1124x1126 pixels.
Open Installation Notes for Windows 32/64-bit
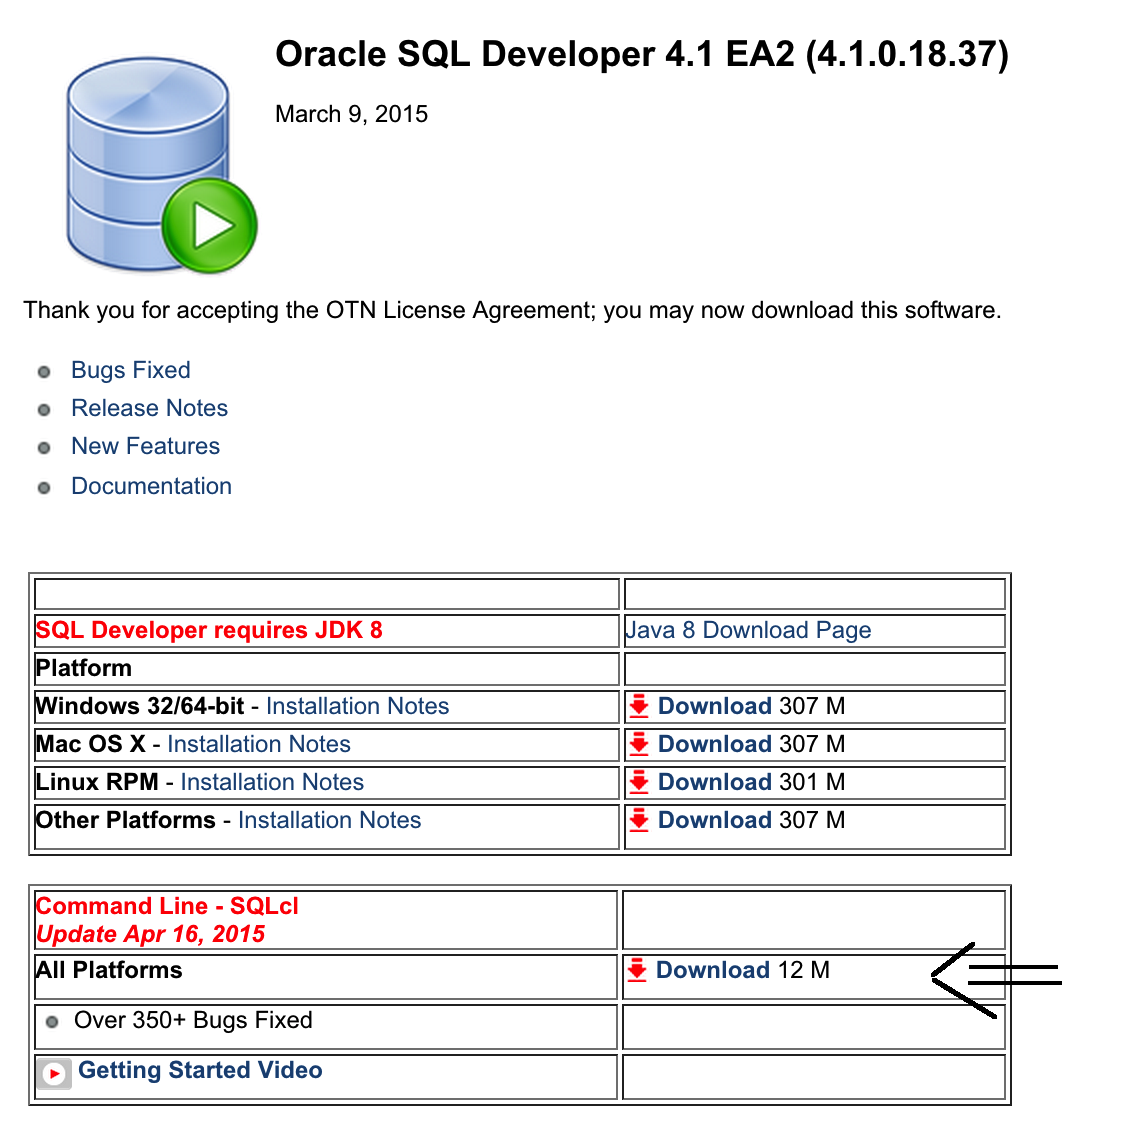(x=358, y=706)
